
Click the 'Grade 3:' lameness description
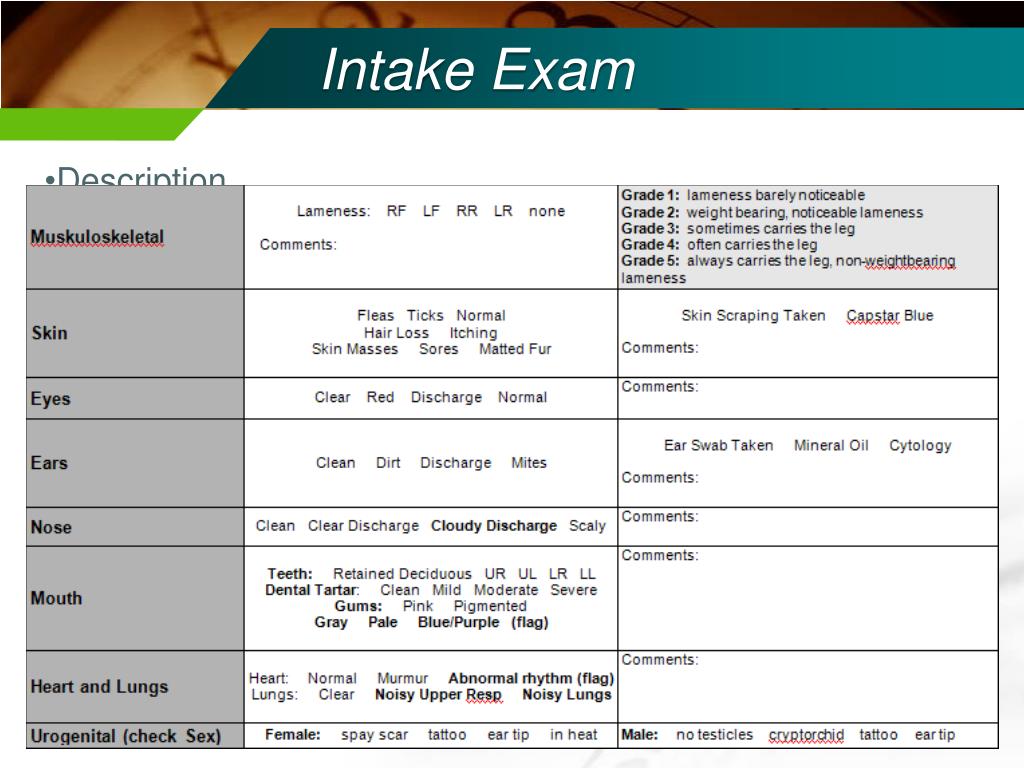[x=738, y=229]
